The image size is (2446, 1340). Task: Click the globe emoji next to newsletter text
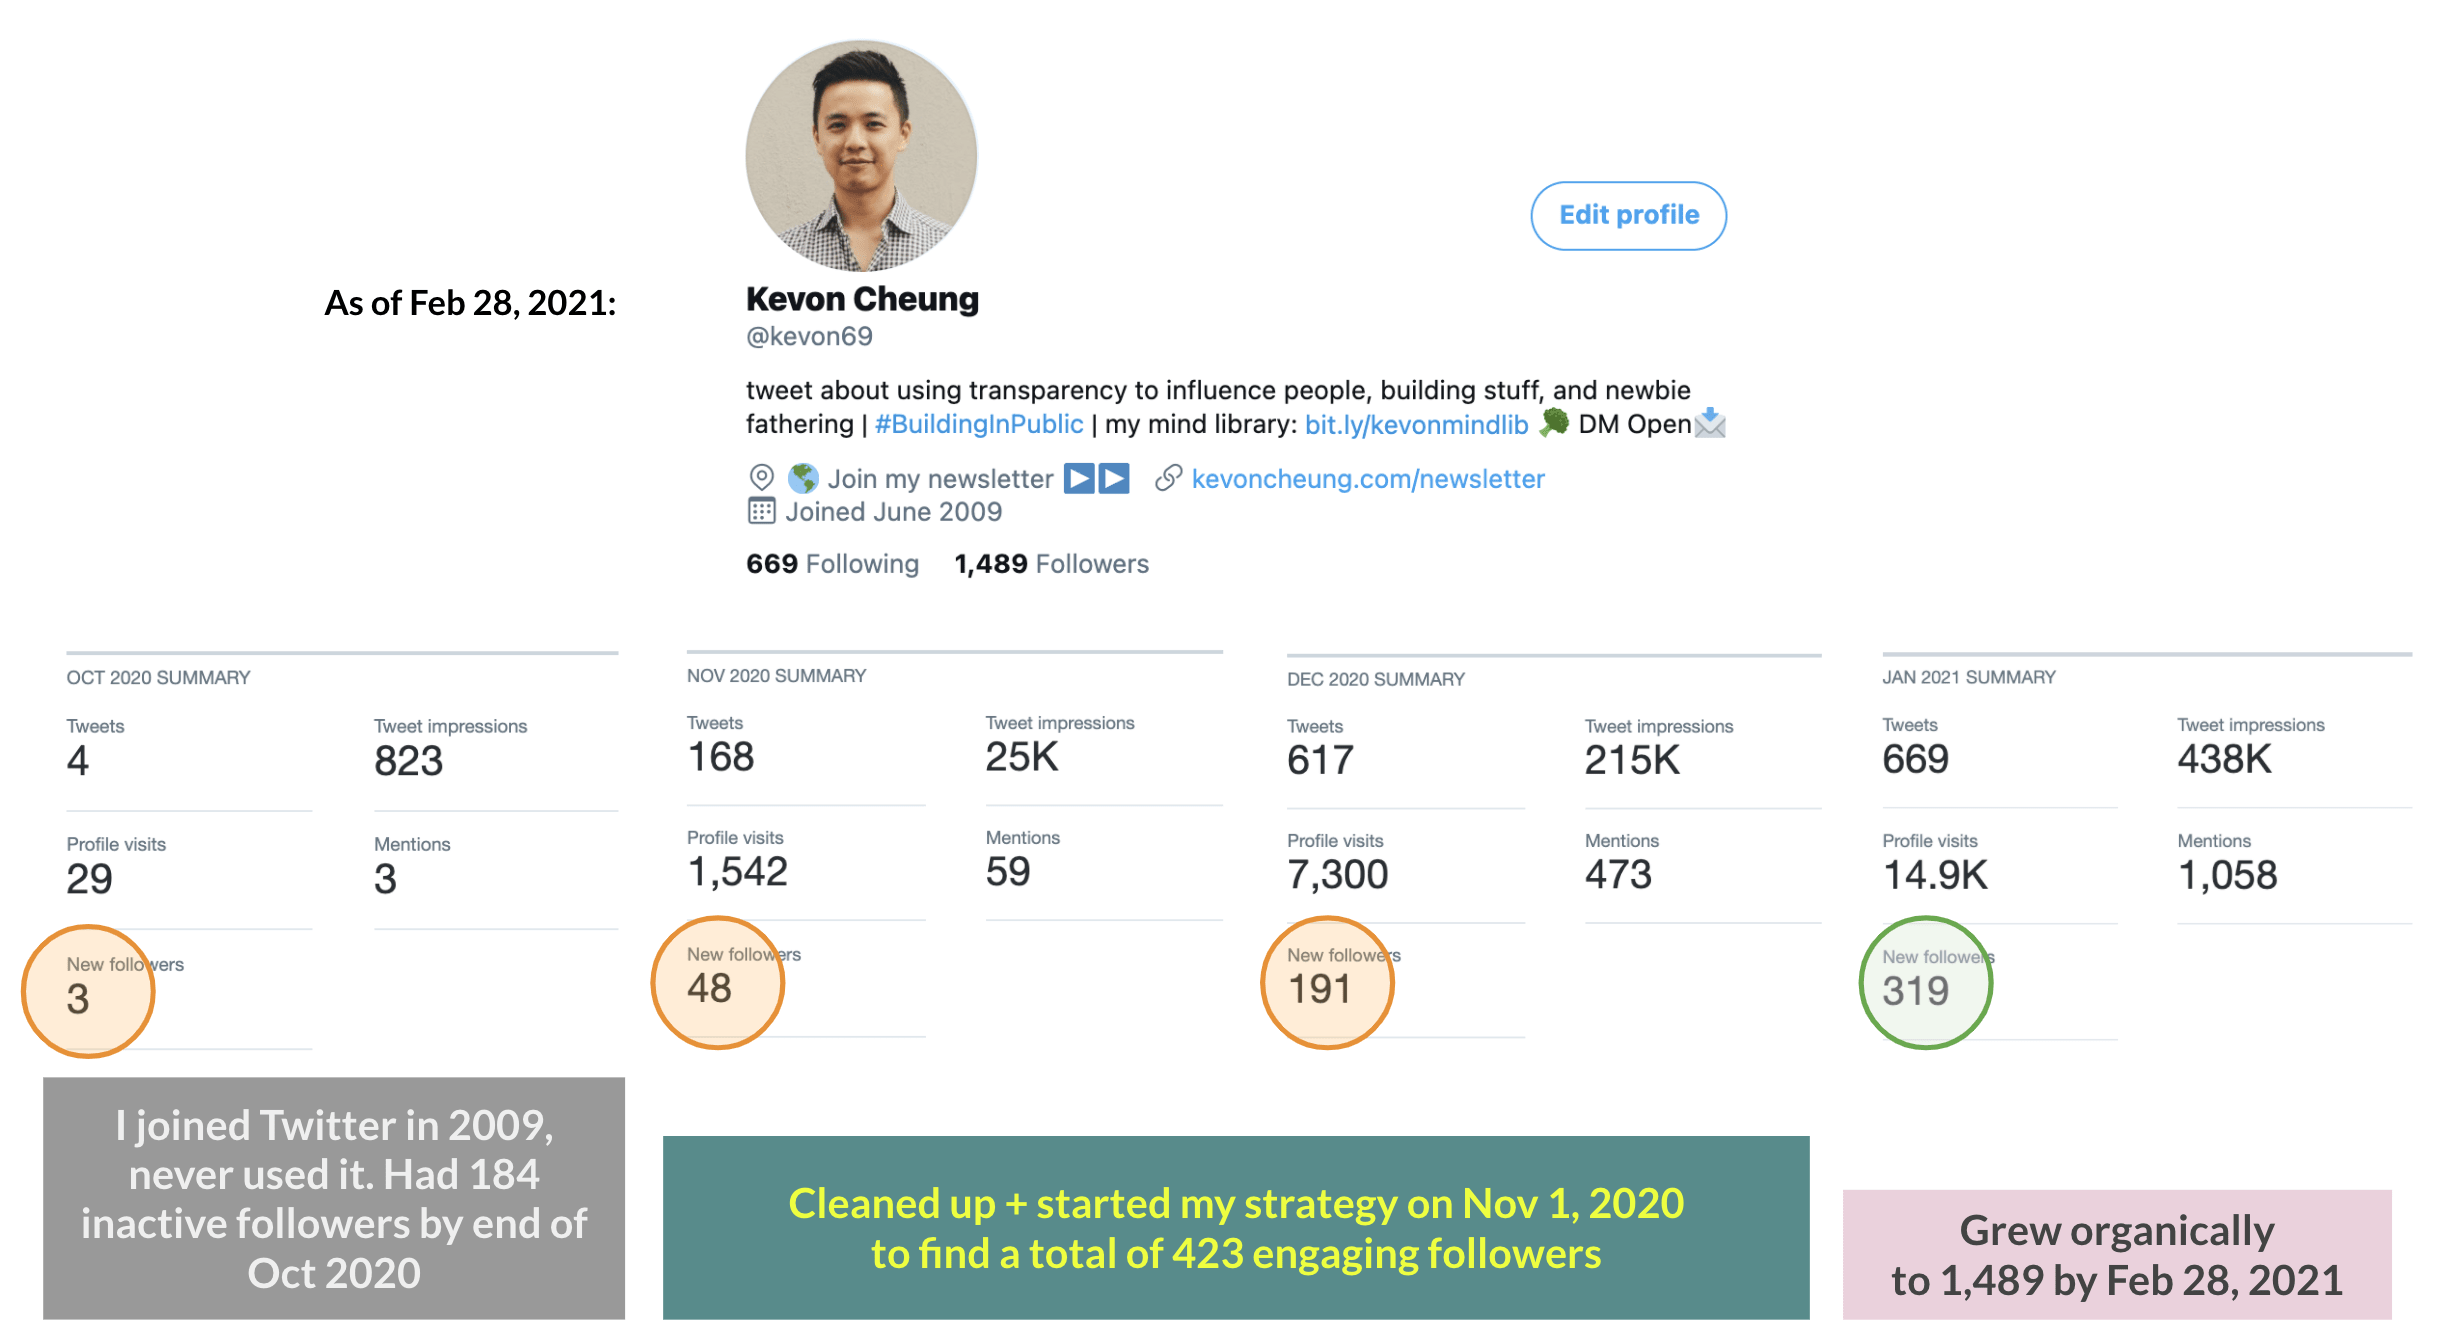pos(803,477)
